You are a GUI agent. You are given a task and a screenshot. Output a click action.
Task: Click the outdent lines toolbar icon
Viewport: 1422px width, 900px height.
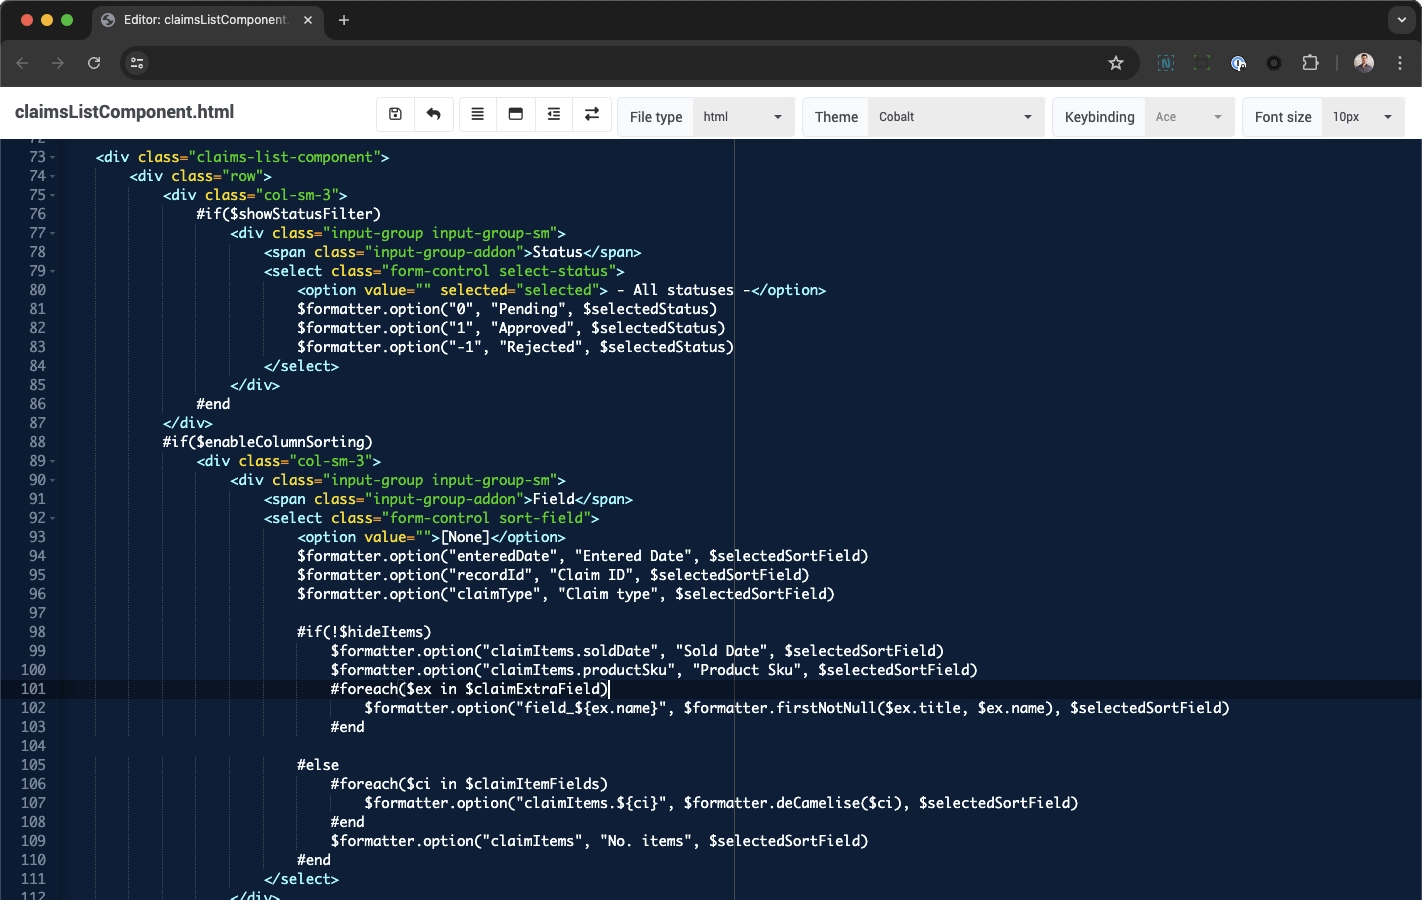pos(553,115)
